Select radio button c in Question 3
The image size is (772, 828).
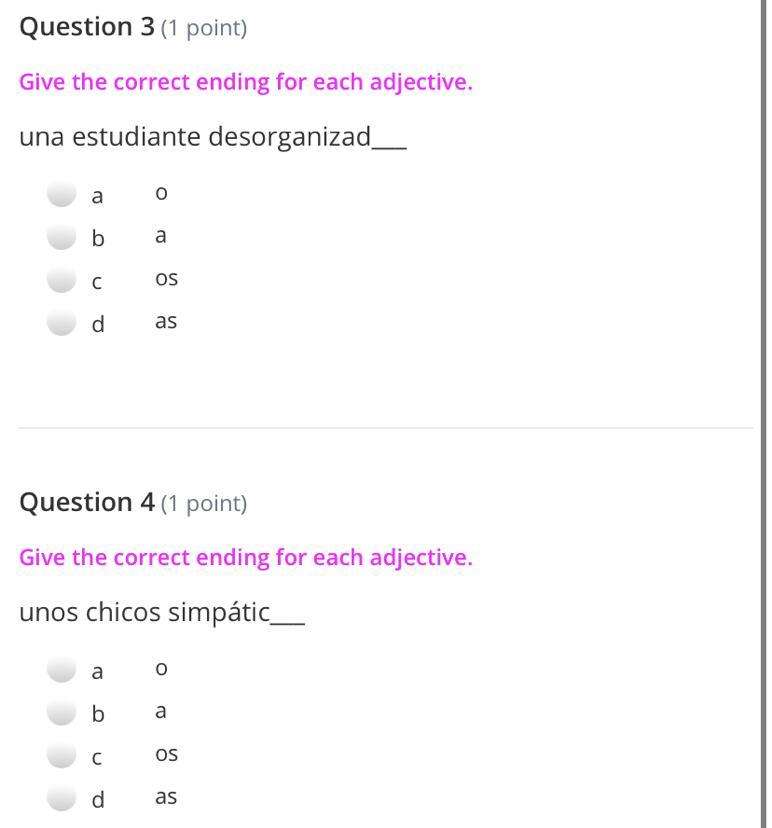click(63, 281)
